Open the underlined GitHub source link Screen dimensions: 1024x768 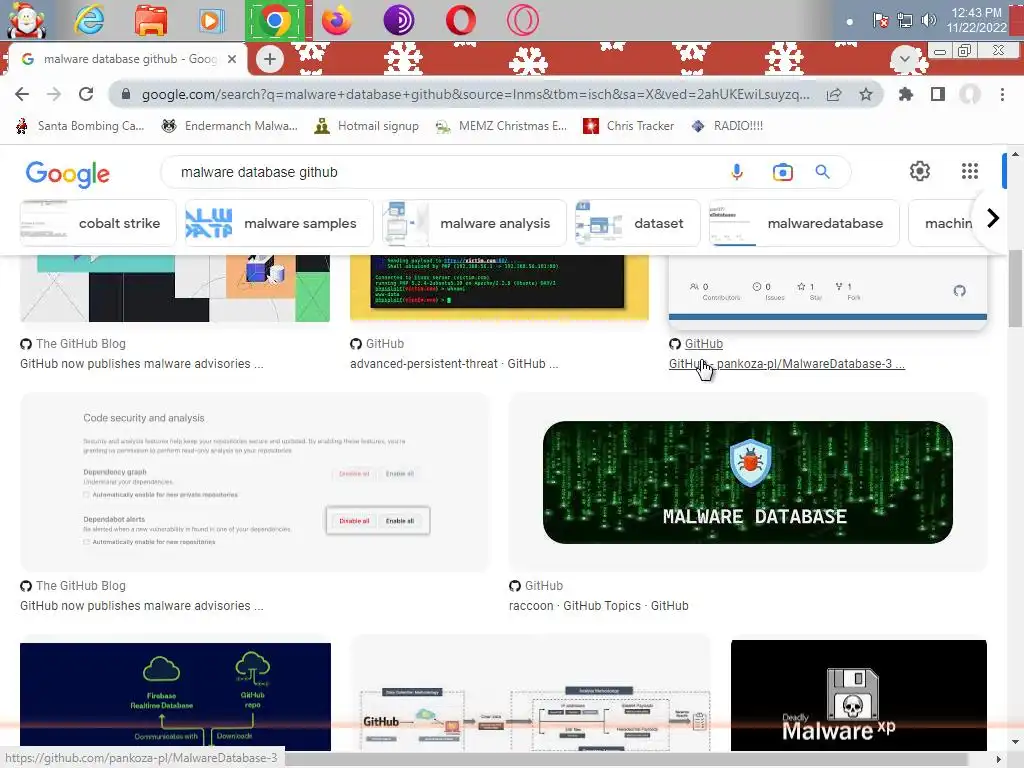tap(703, 344)
